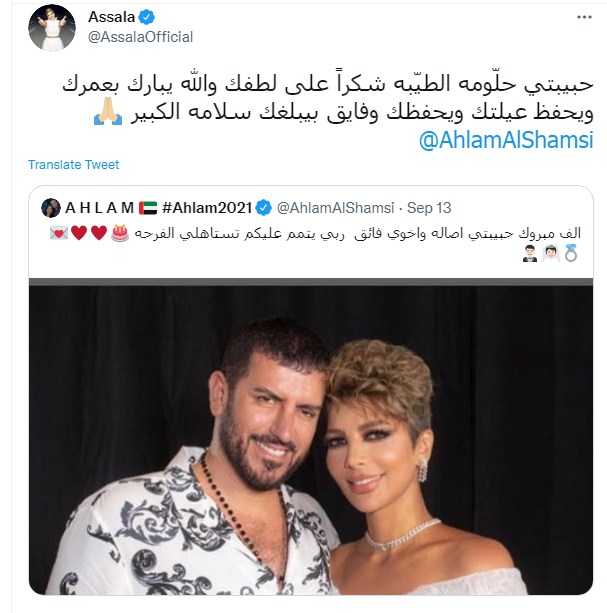Click the UAE flag icon beside AHLAM
This screenshot has height=613, width=607.
pyautogui.click(x=148, y=208)
